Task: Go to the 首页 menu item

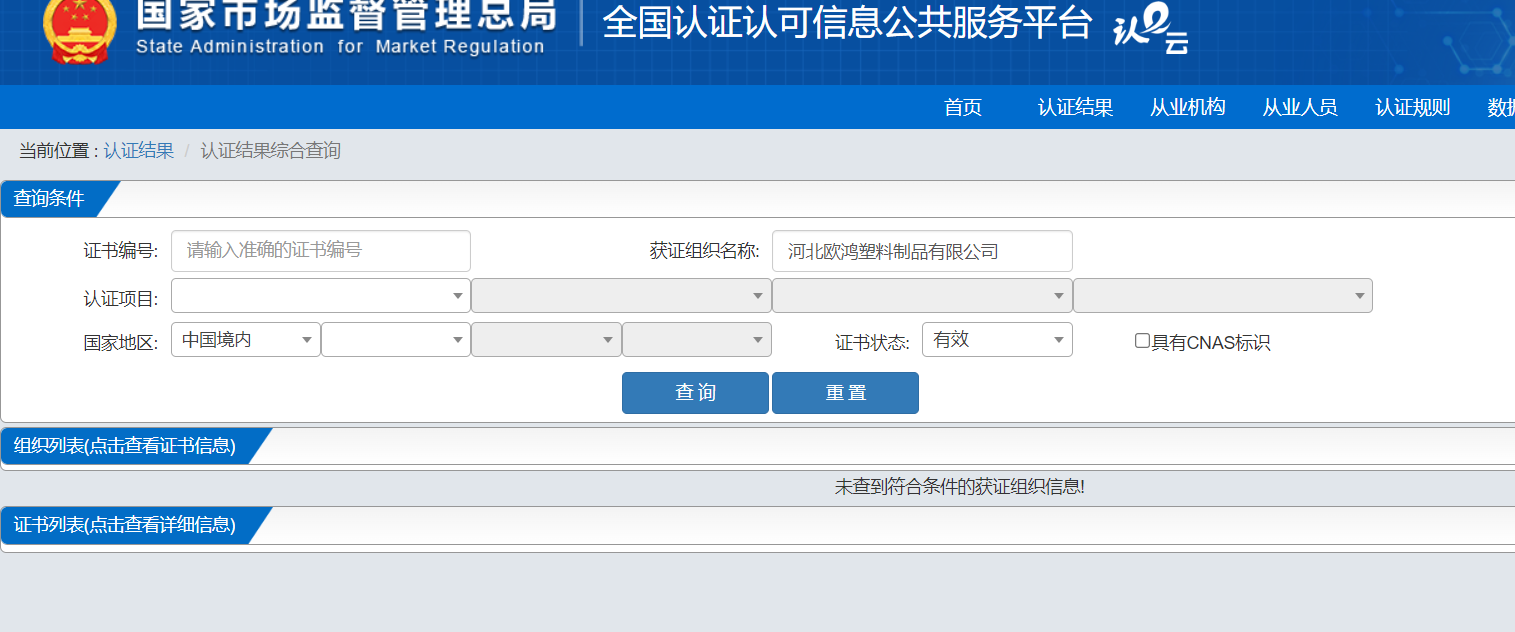Action: [x=963, y=108]
